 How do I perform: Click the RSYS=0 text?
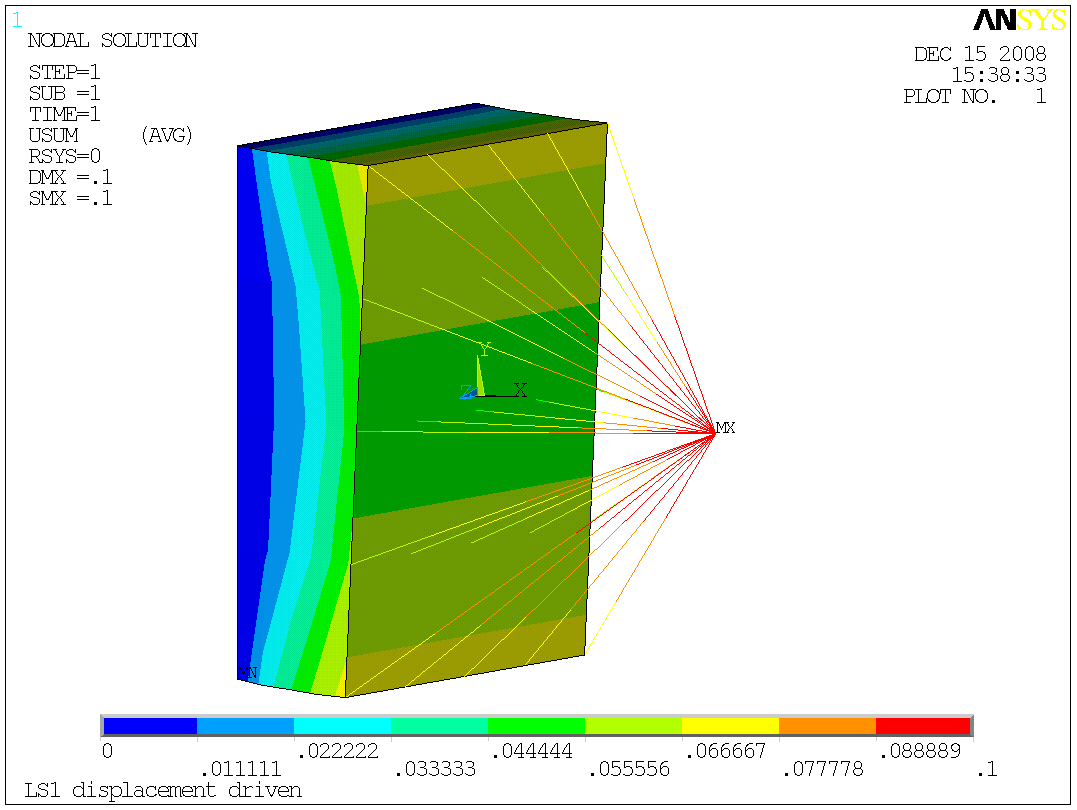click(x=64, y=157)
